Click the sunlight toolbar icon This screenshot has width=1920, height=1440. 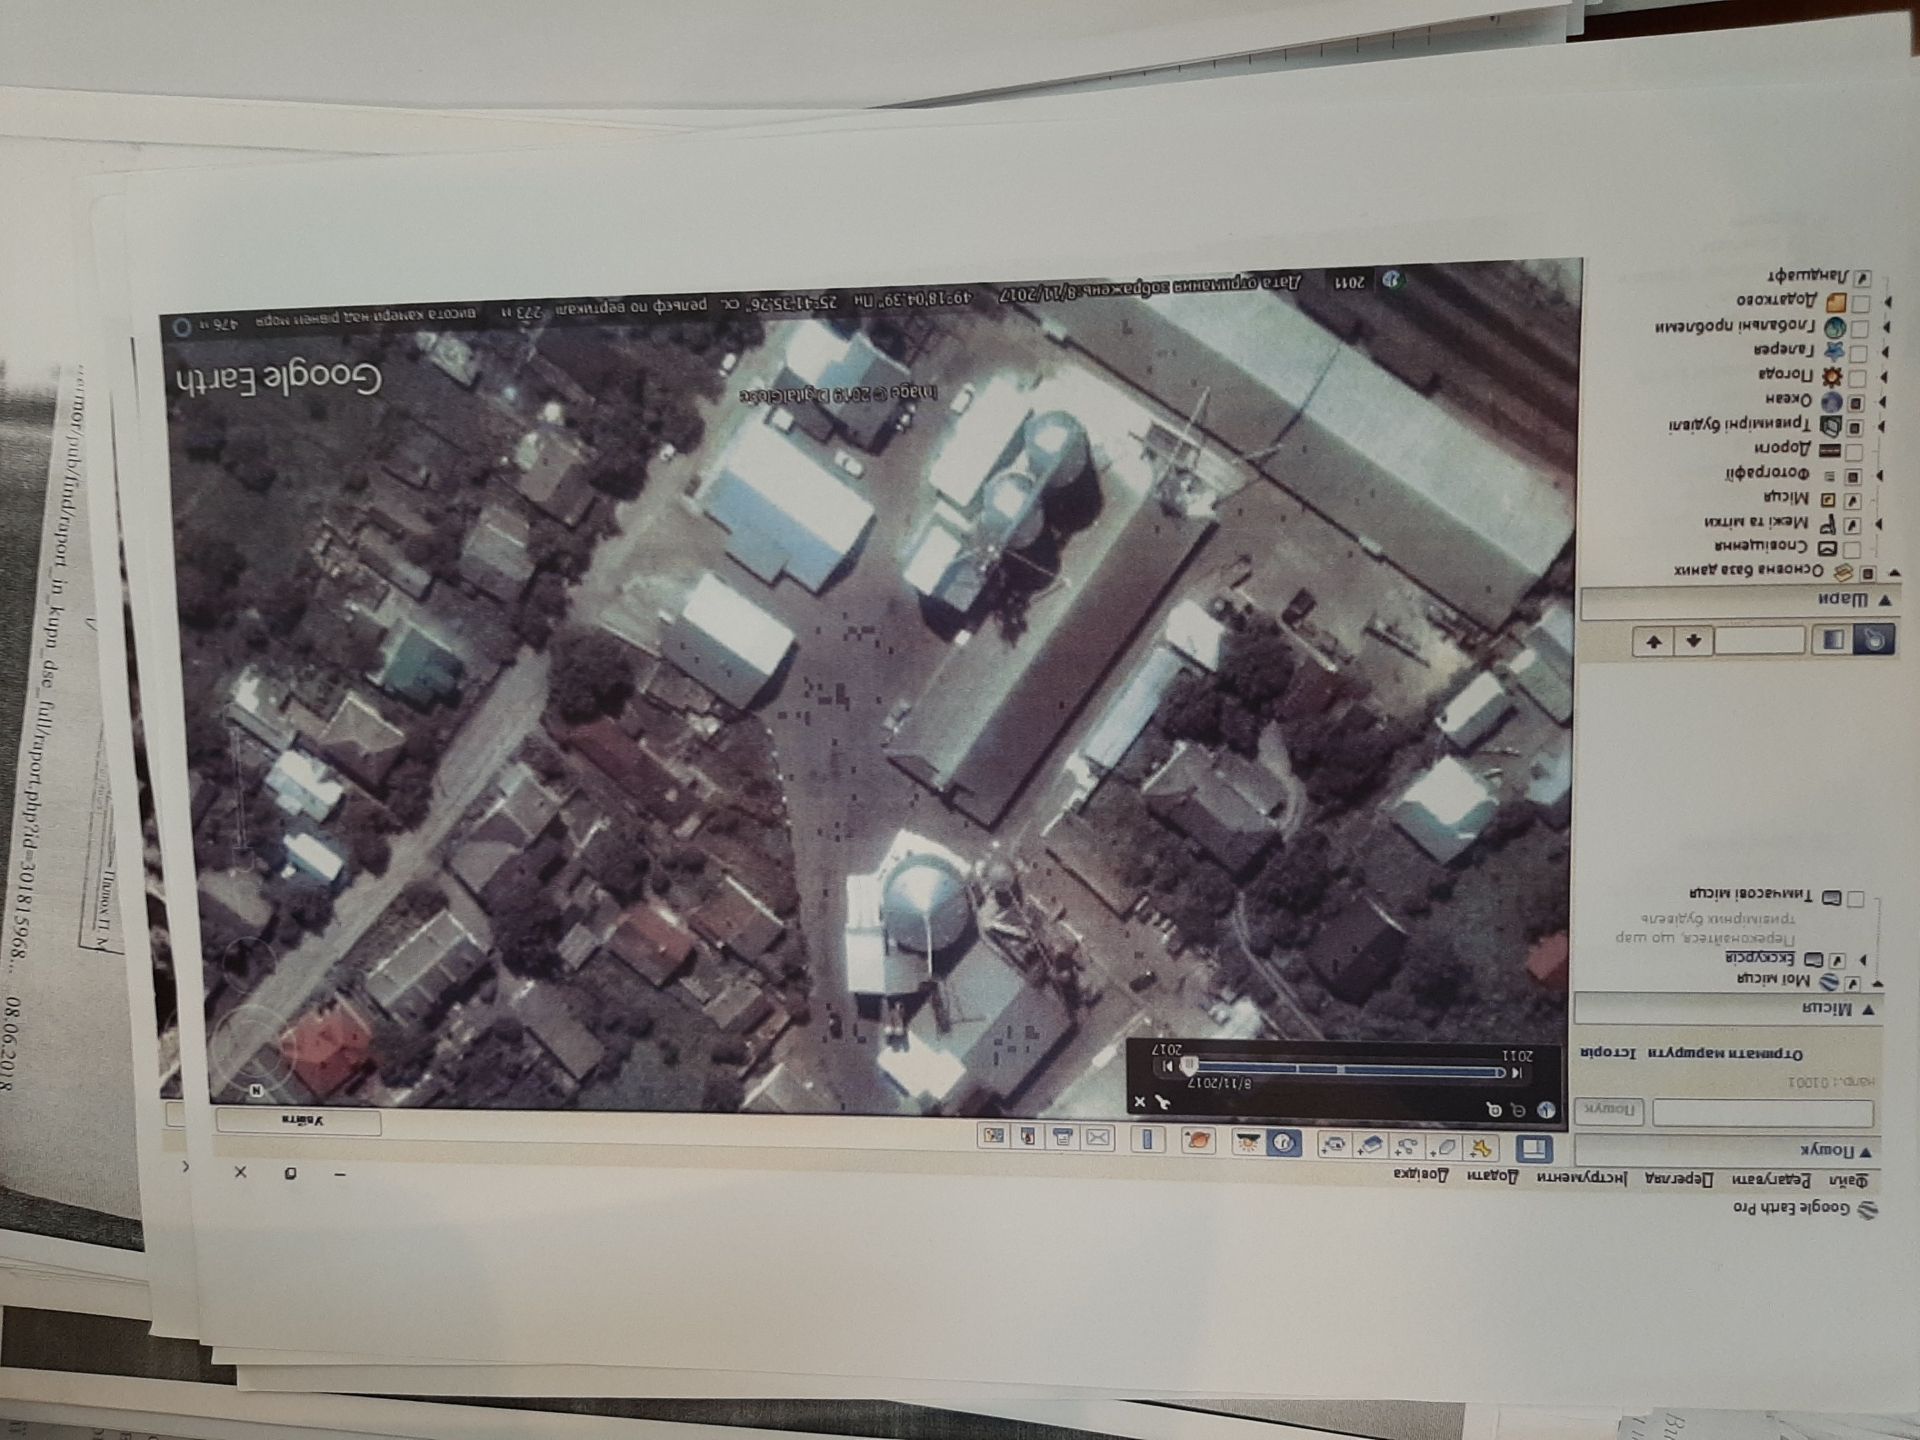coord(1247,1142)
